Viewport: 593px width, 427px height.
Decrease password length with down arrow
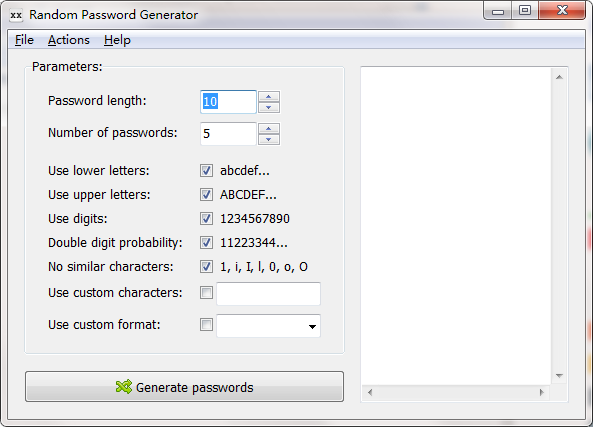pos(269,107)
